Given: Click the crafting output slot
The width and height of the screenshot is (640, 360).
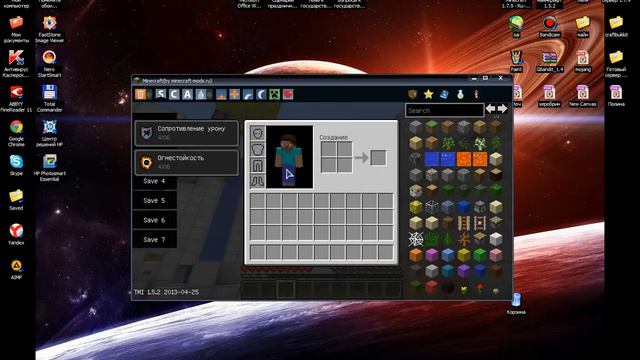Looking at the screenshot, I should tap(378, 158).
